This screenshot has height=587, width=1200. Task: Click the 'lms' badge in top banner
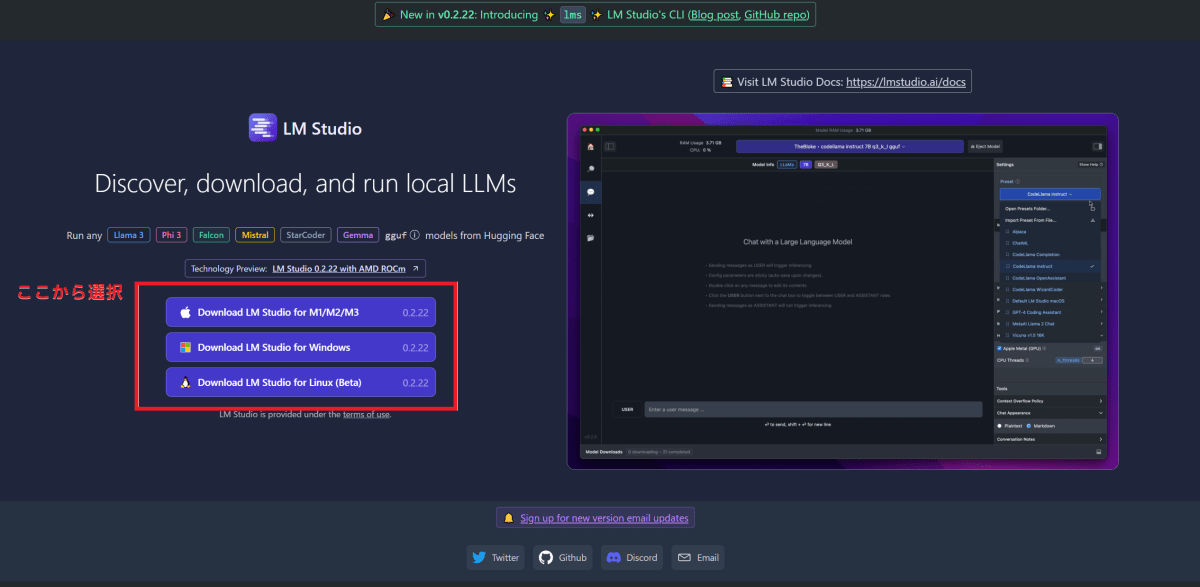click(x=572, y=15)
